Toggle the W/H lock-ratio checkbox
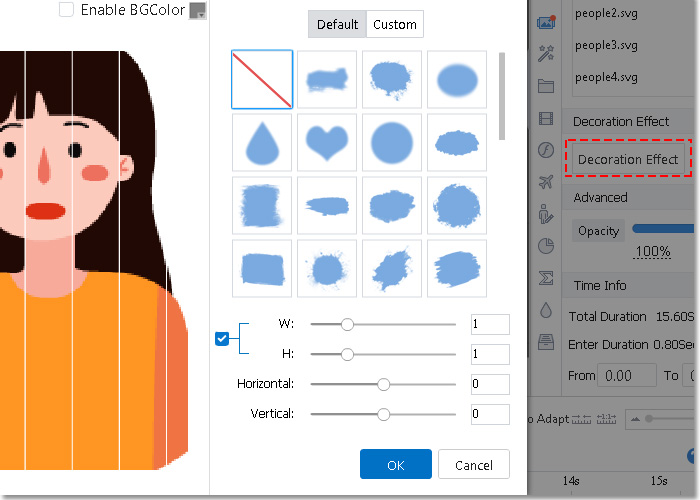Viewport: 700px width, 500px height. pos(222,339)
